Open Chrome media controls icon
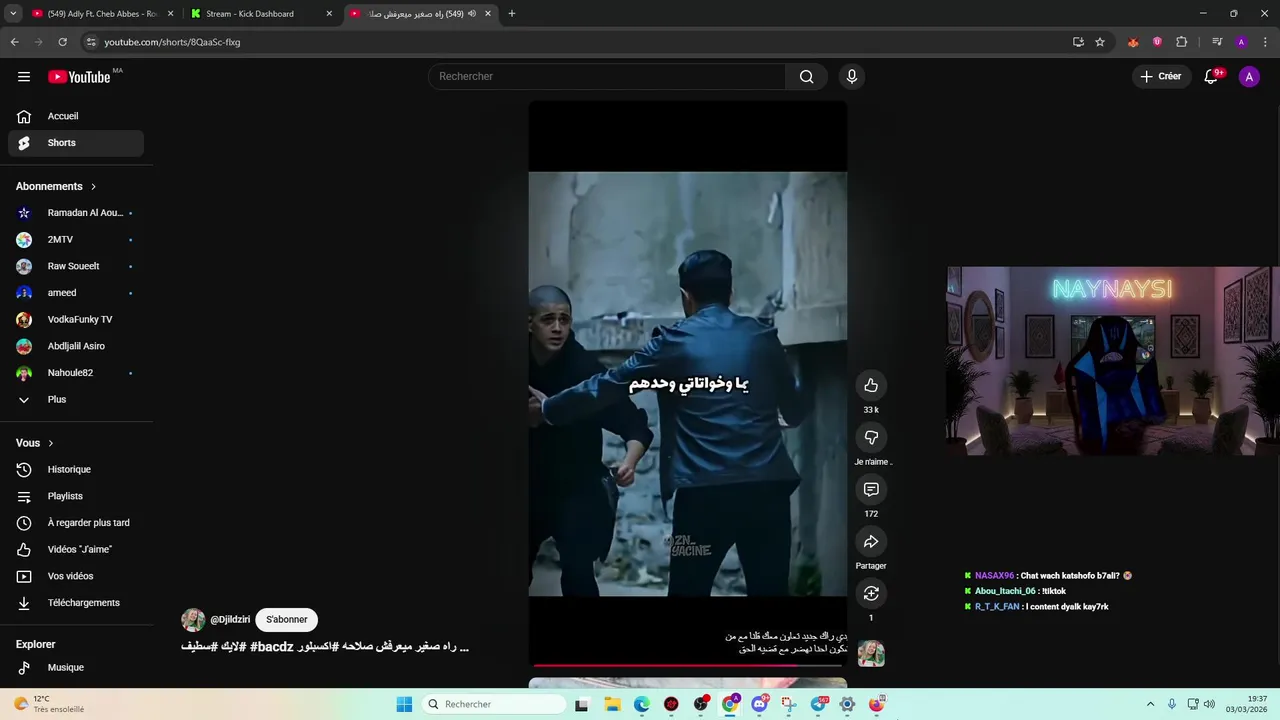The image size is (1280, 720). [x=1217, y=42]
